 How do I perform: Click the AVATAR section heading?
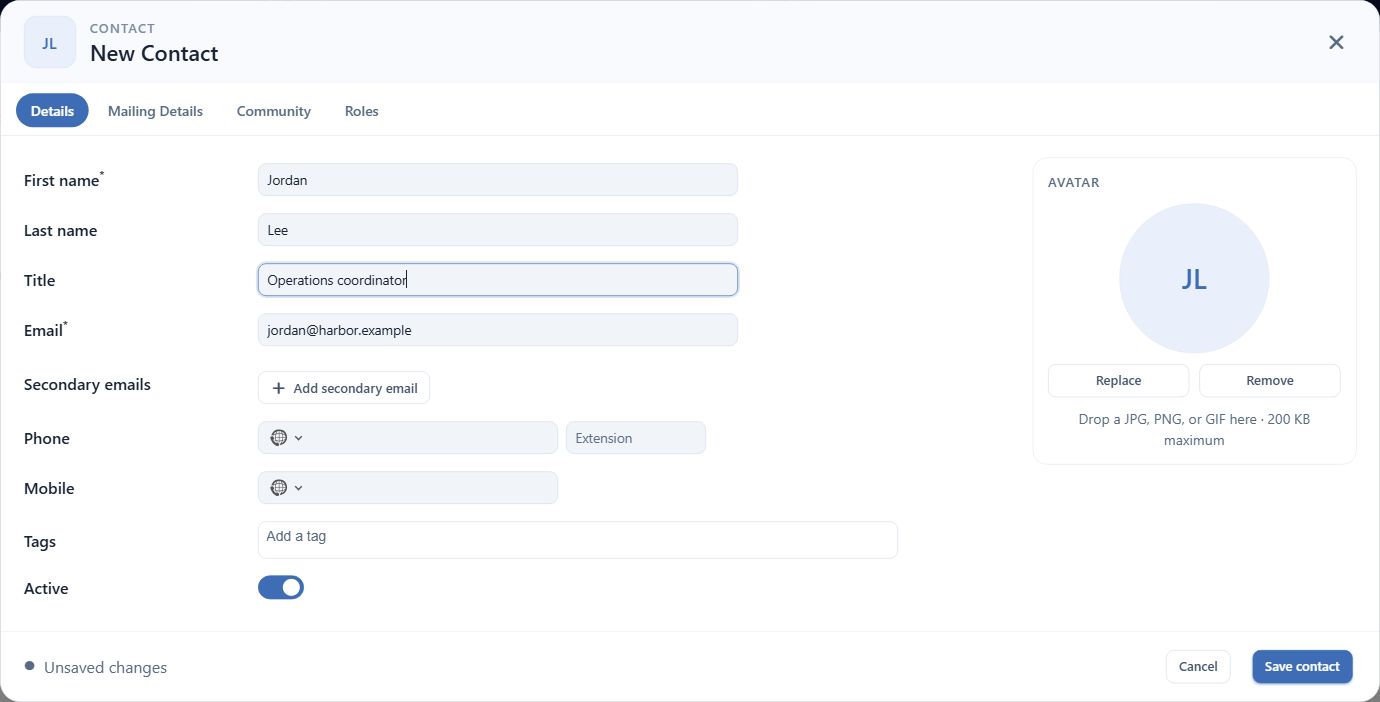[x=1074, y=183]
